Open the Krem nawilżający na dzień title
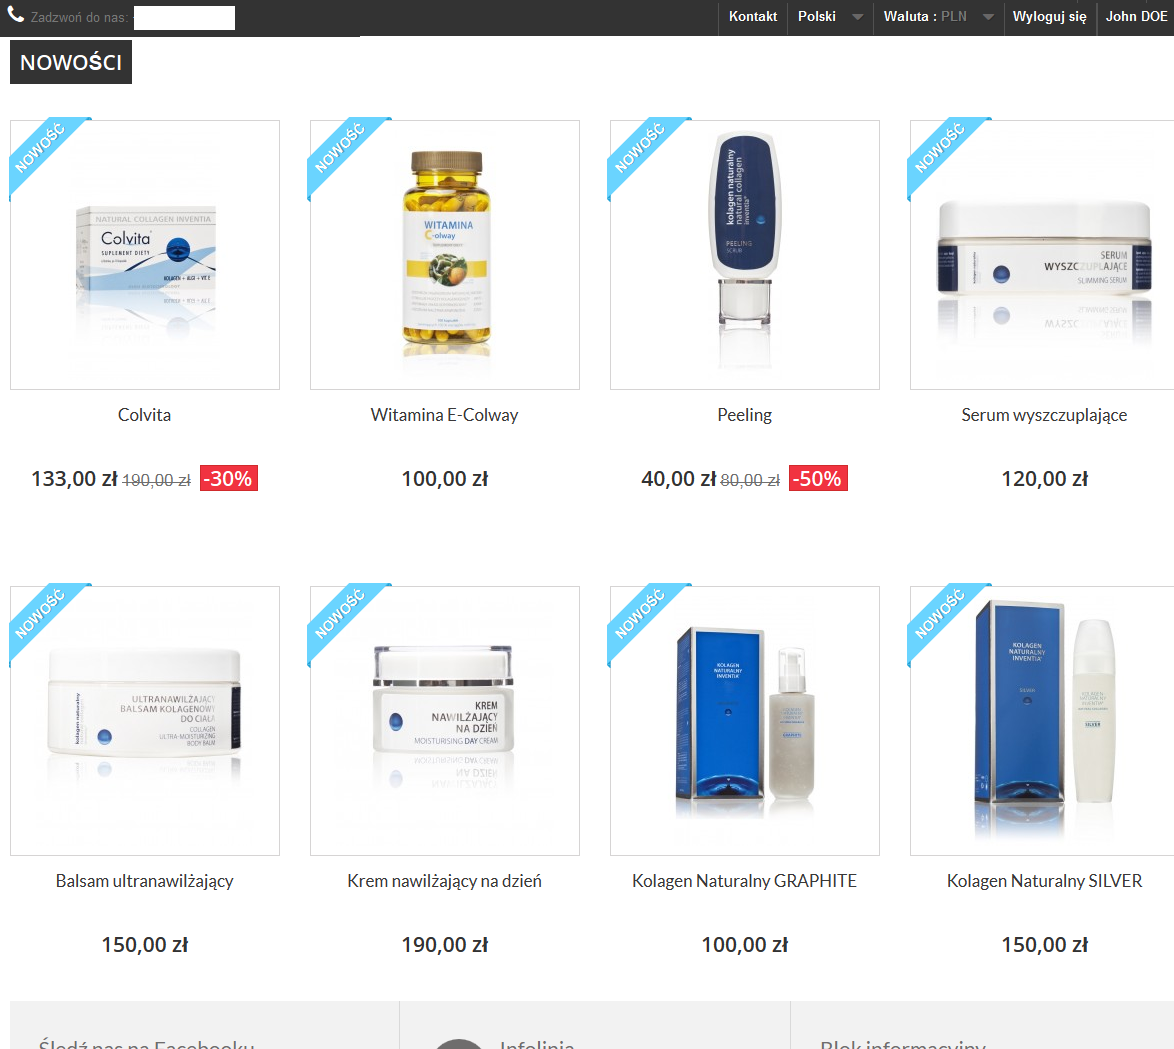 coord(444,881)
